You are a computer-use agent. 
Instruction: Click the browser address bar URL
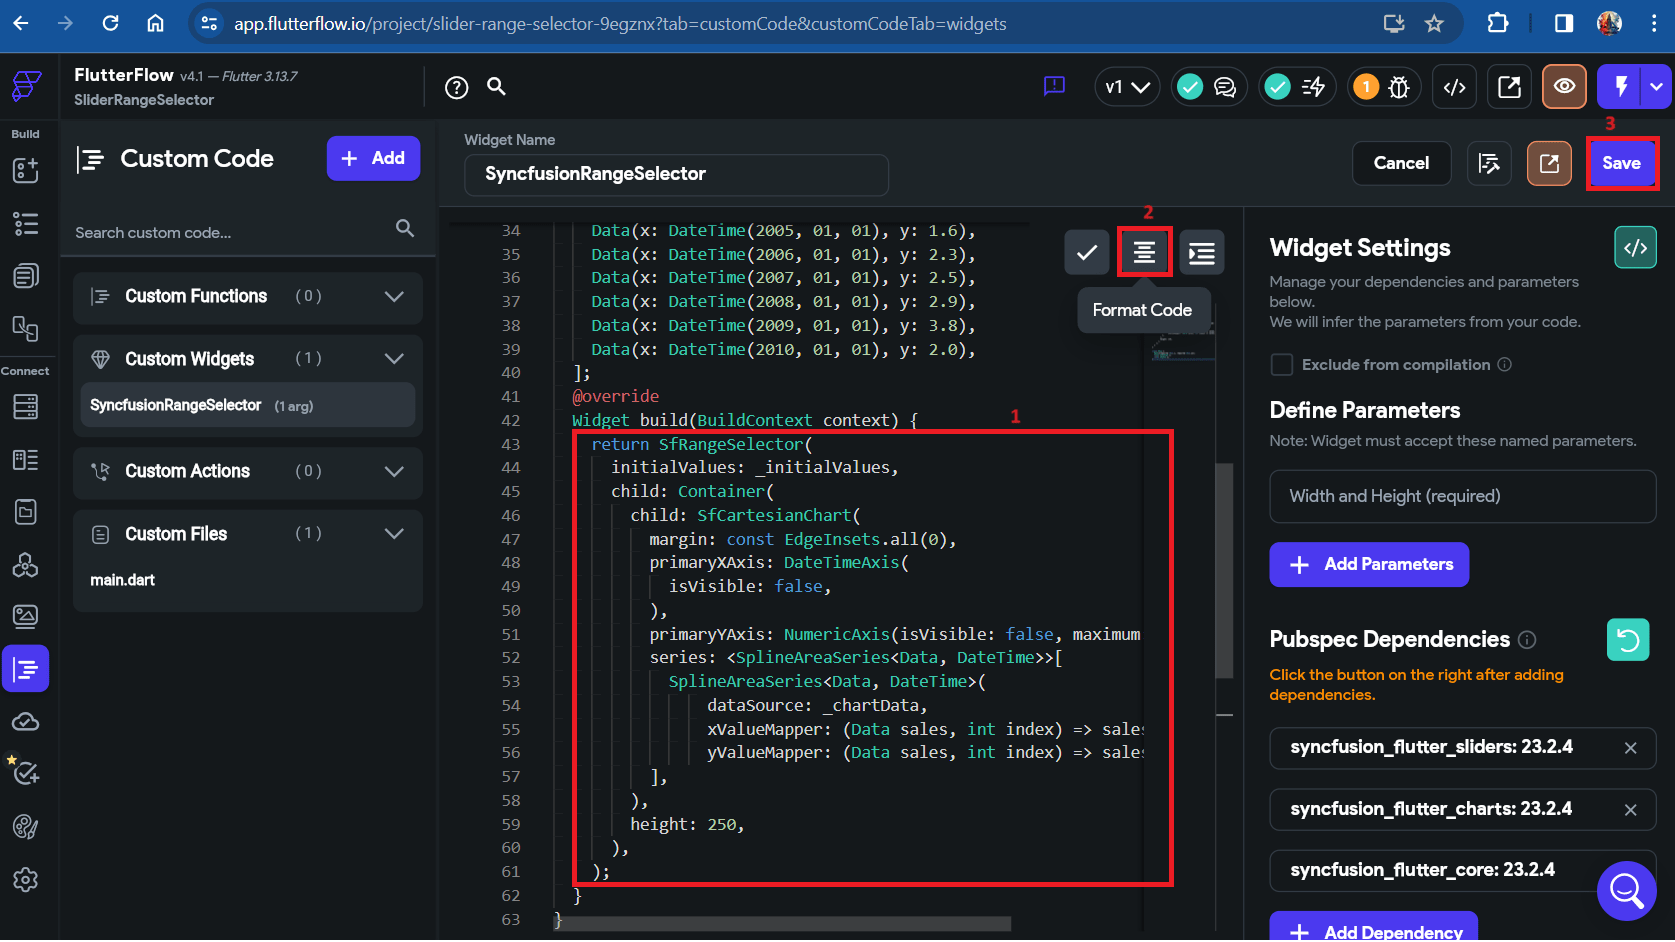[x=620, y=24]
